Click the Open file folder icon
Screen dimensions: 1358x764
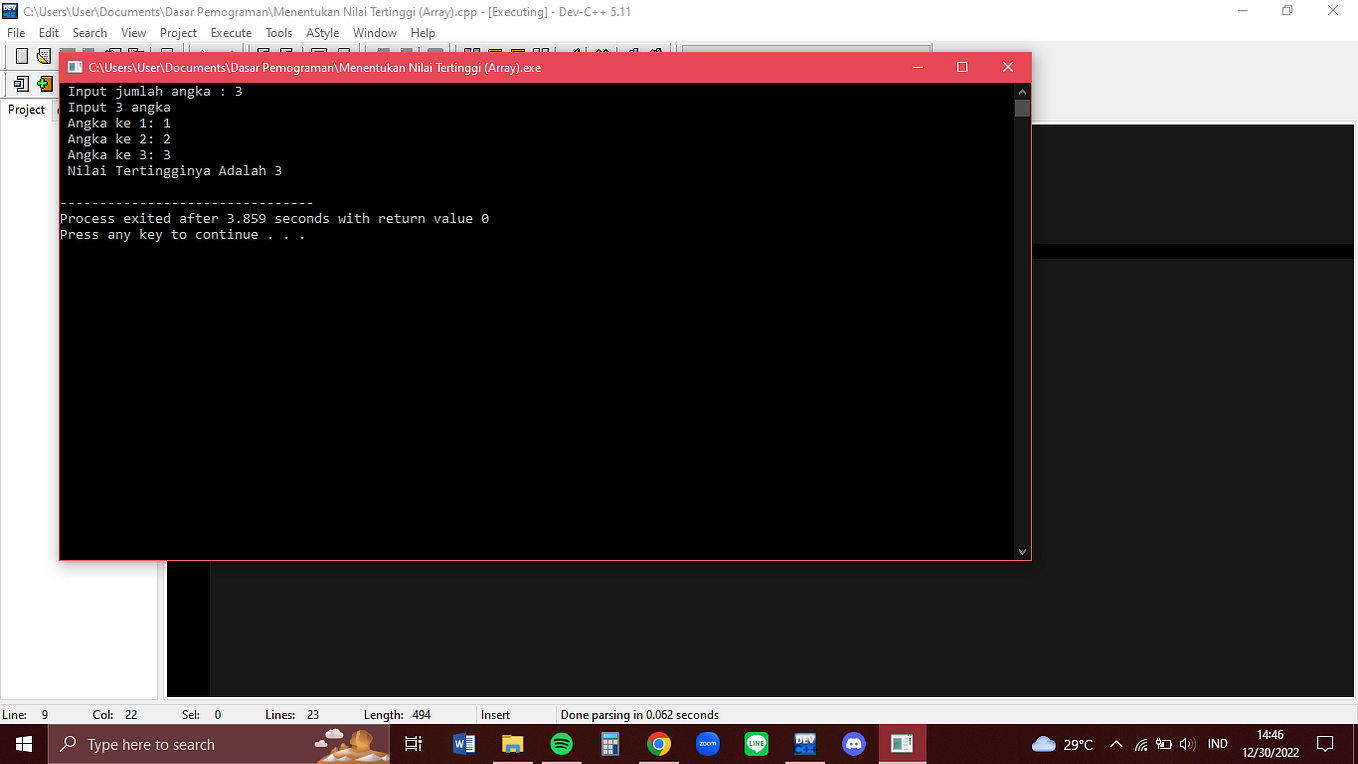tap(44, 56)
